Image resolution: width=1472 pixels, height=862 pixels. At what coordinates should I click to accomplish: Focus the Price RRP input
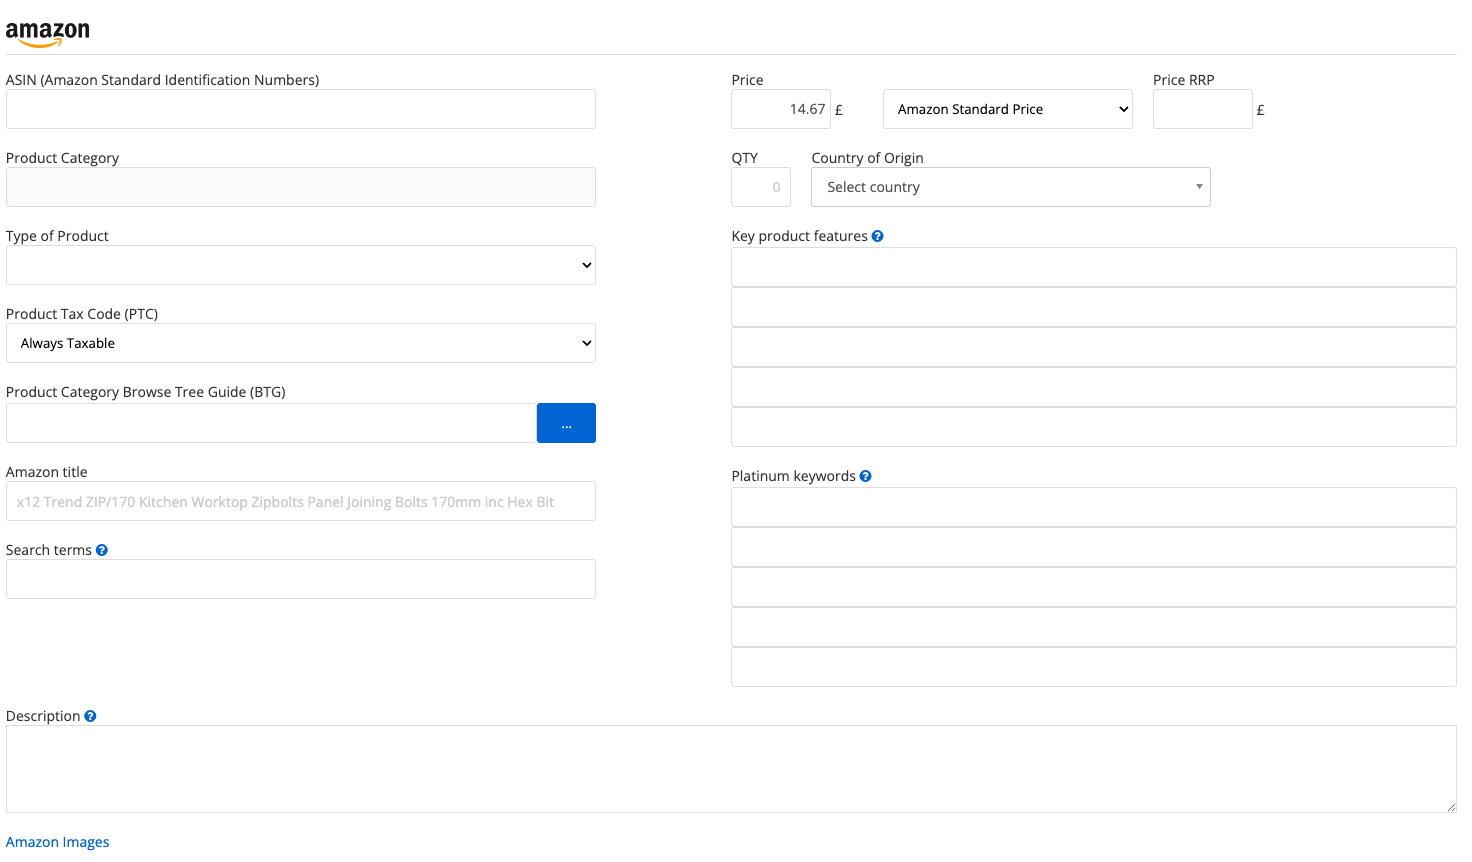point(1203,109)
